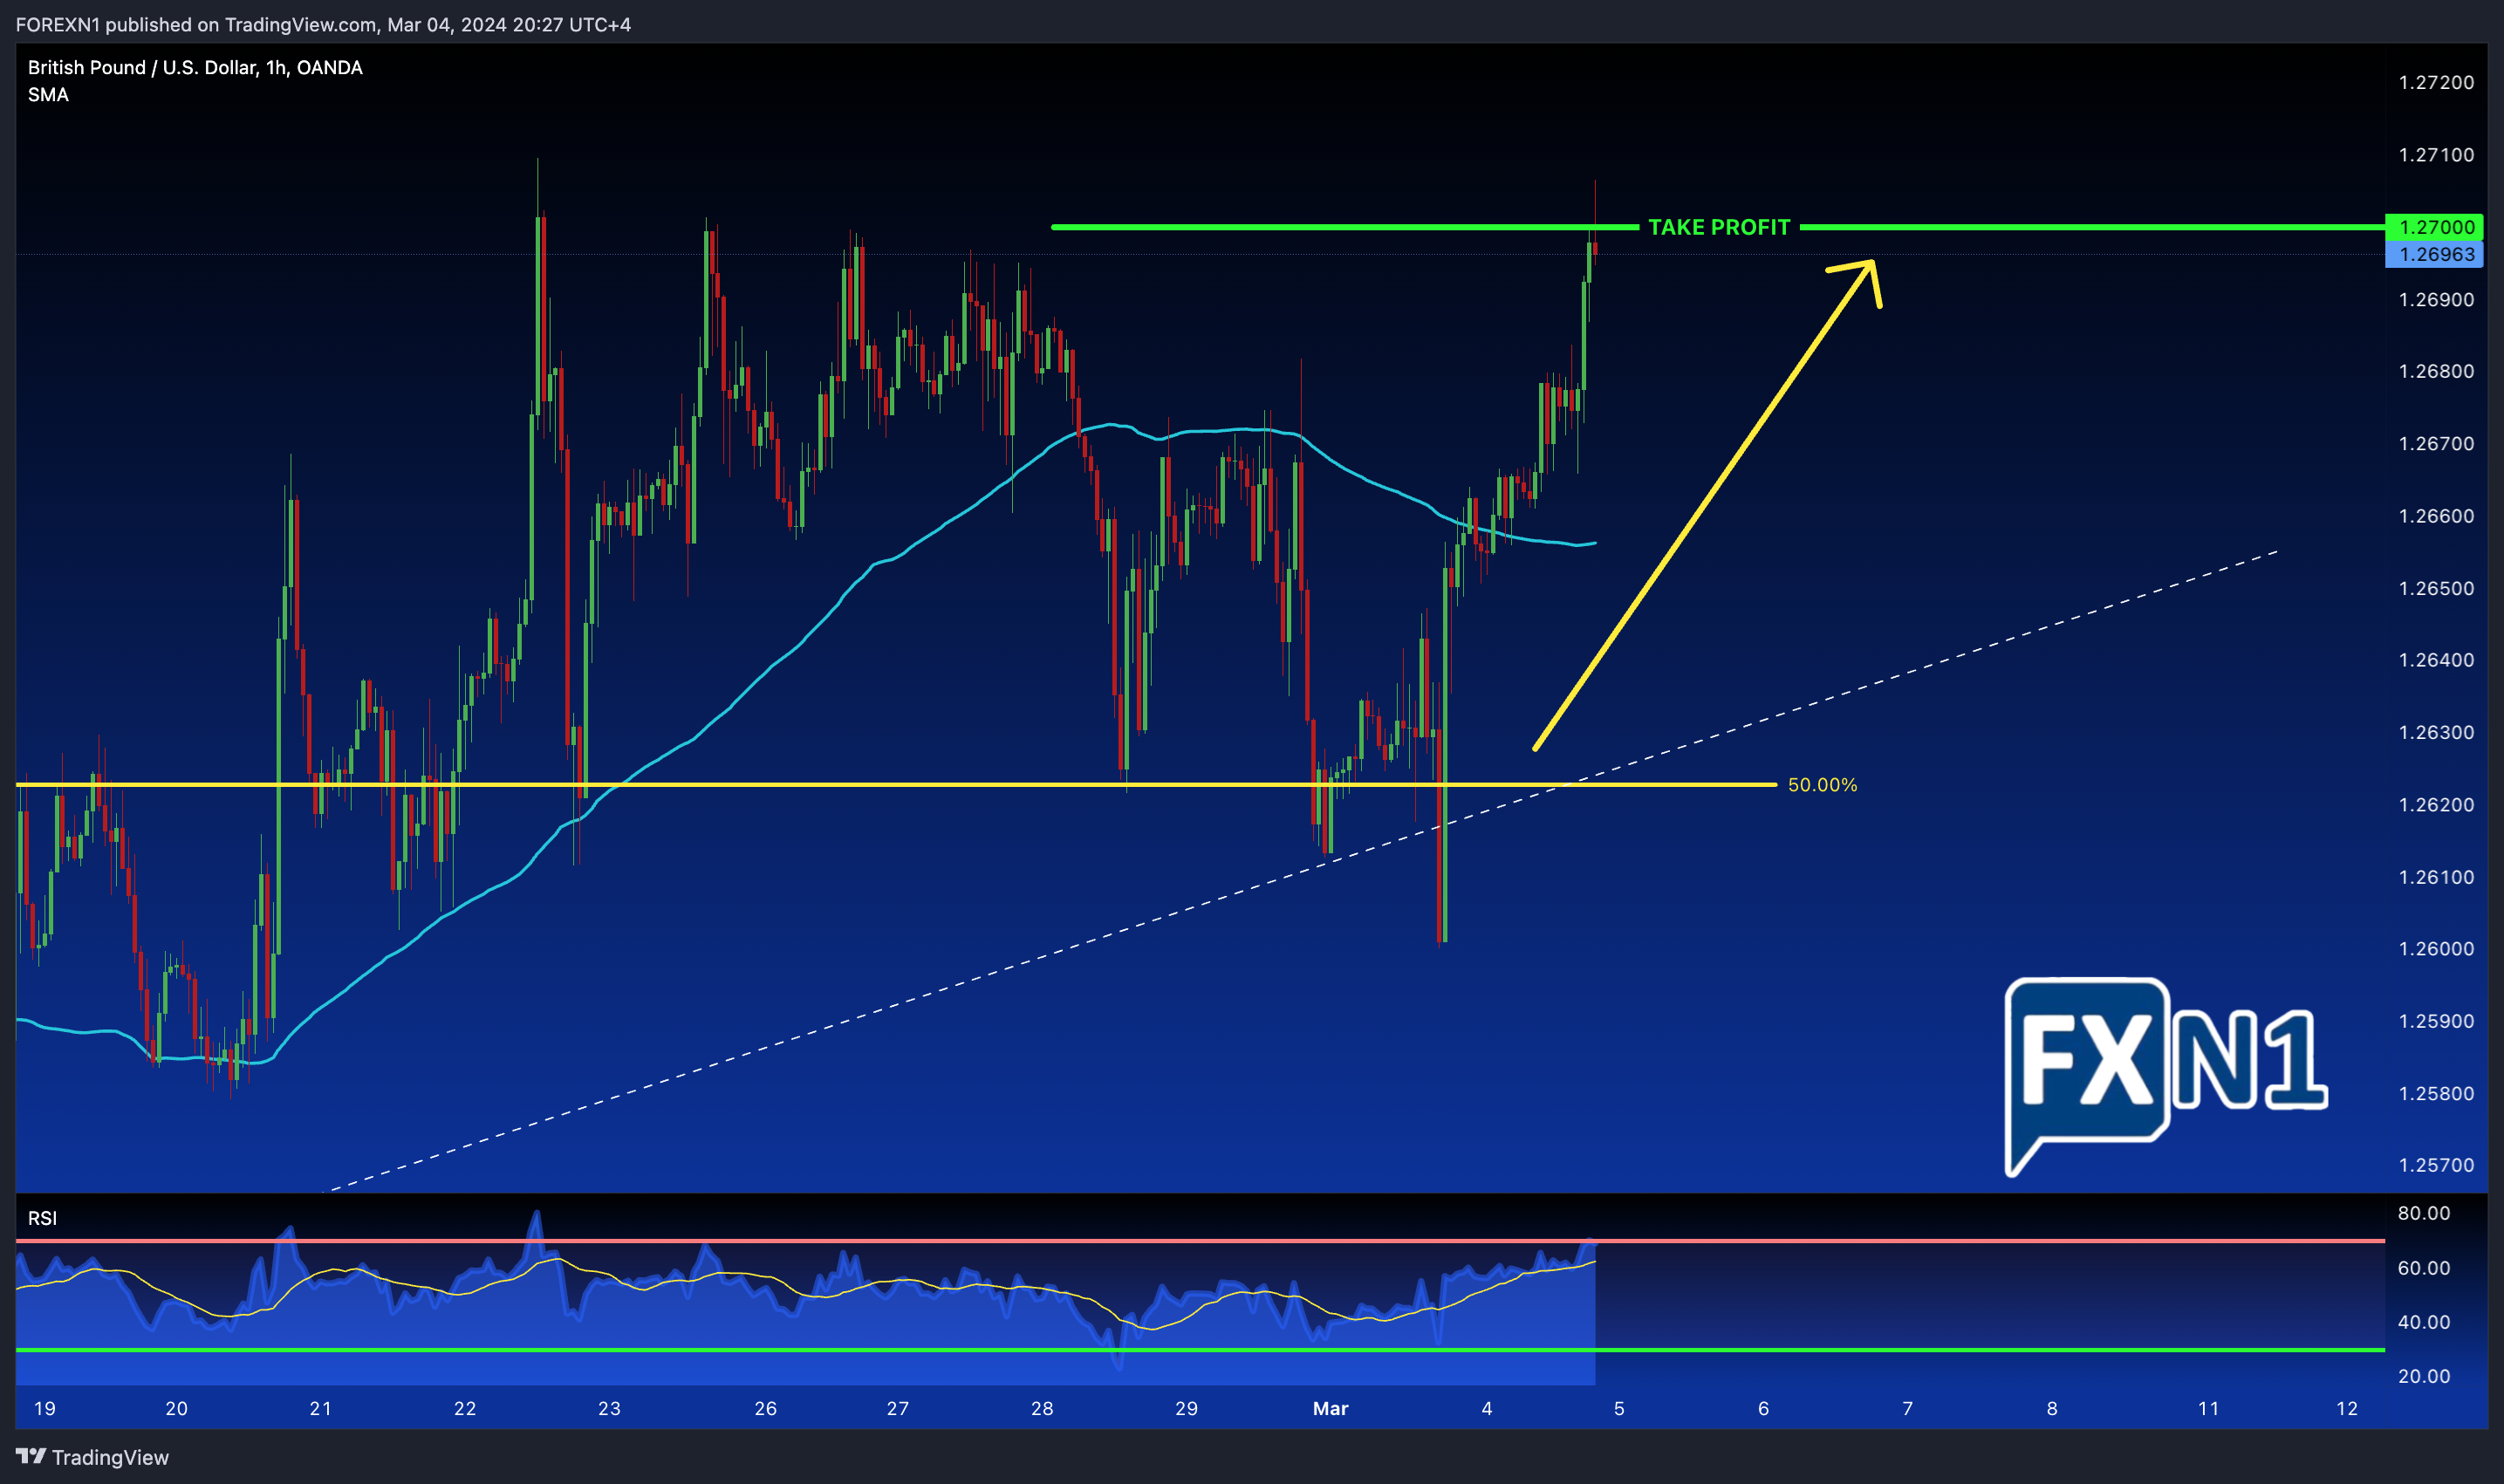Click the RSI 20.00 scale label
The image size is (2504, 1484).
tap(2424, 1376)
